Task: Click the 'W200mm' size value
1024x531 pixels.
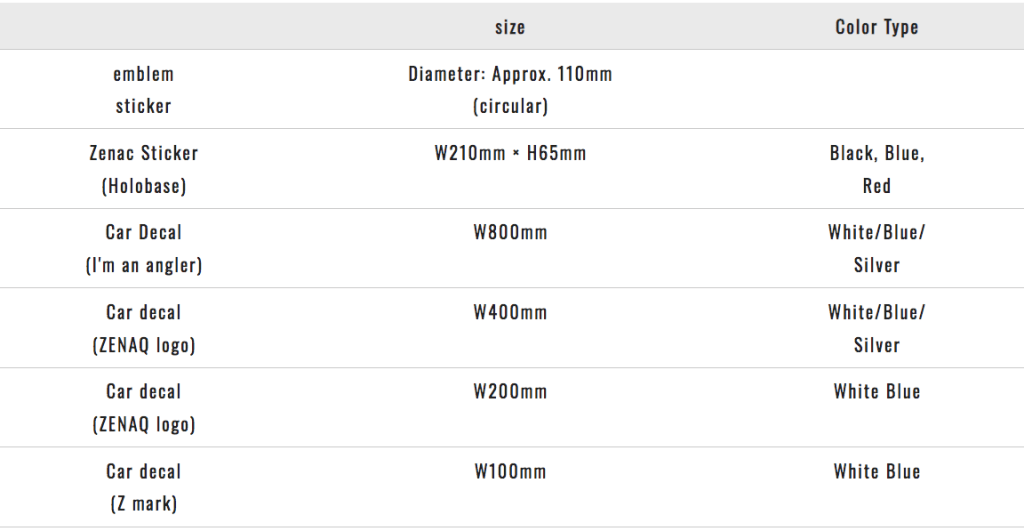Action: 510,392
